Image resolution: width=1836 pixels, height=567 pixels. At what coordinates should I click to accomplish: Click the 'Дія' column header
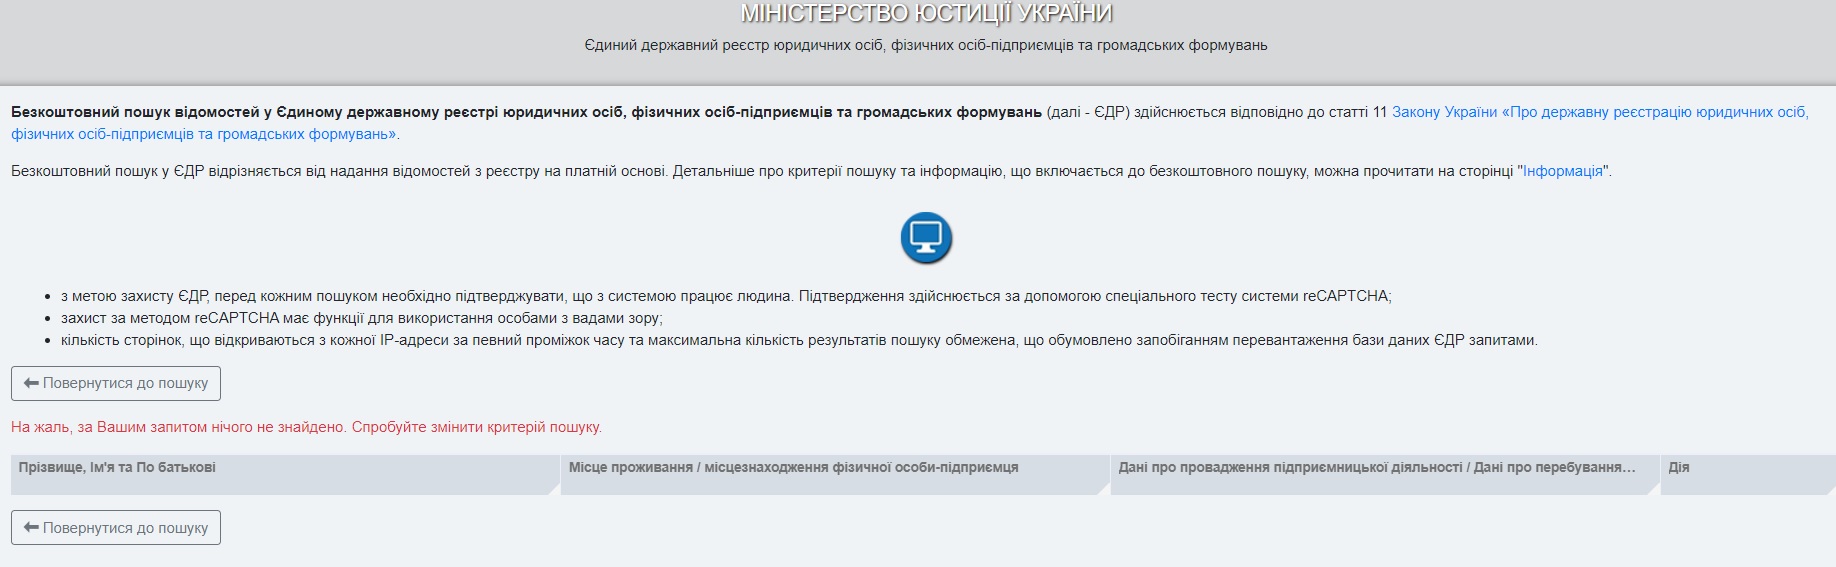click(x=1678, y=468)
